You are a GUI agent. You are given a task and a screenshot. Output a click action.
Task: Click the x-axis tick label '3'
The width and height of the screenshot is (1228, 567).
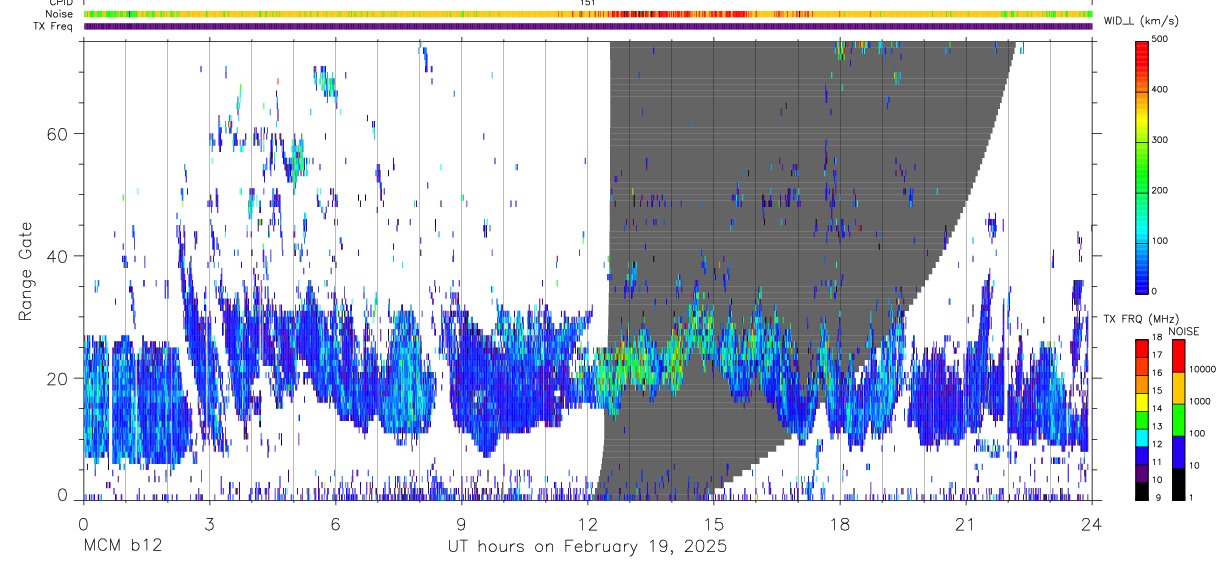point(209,524)
